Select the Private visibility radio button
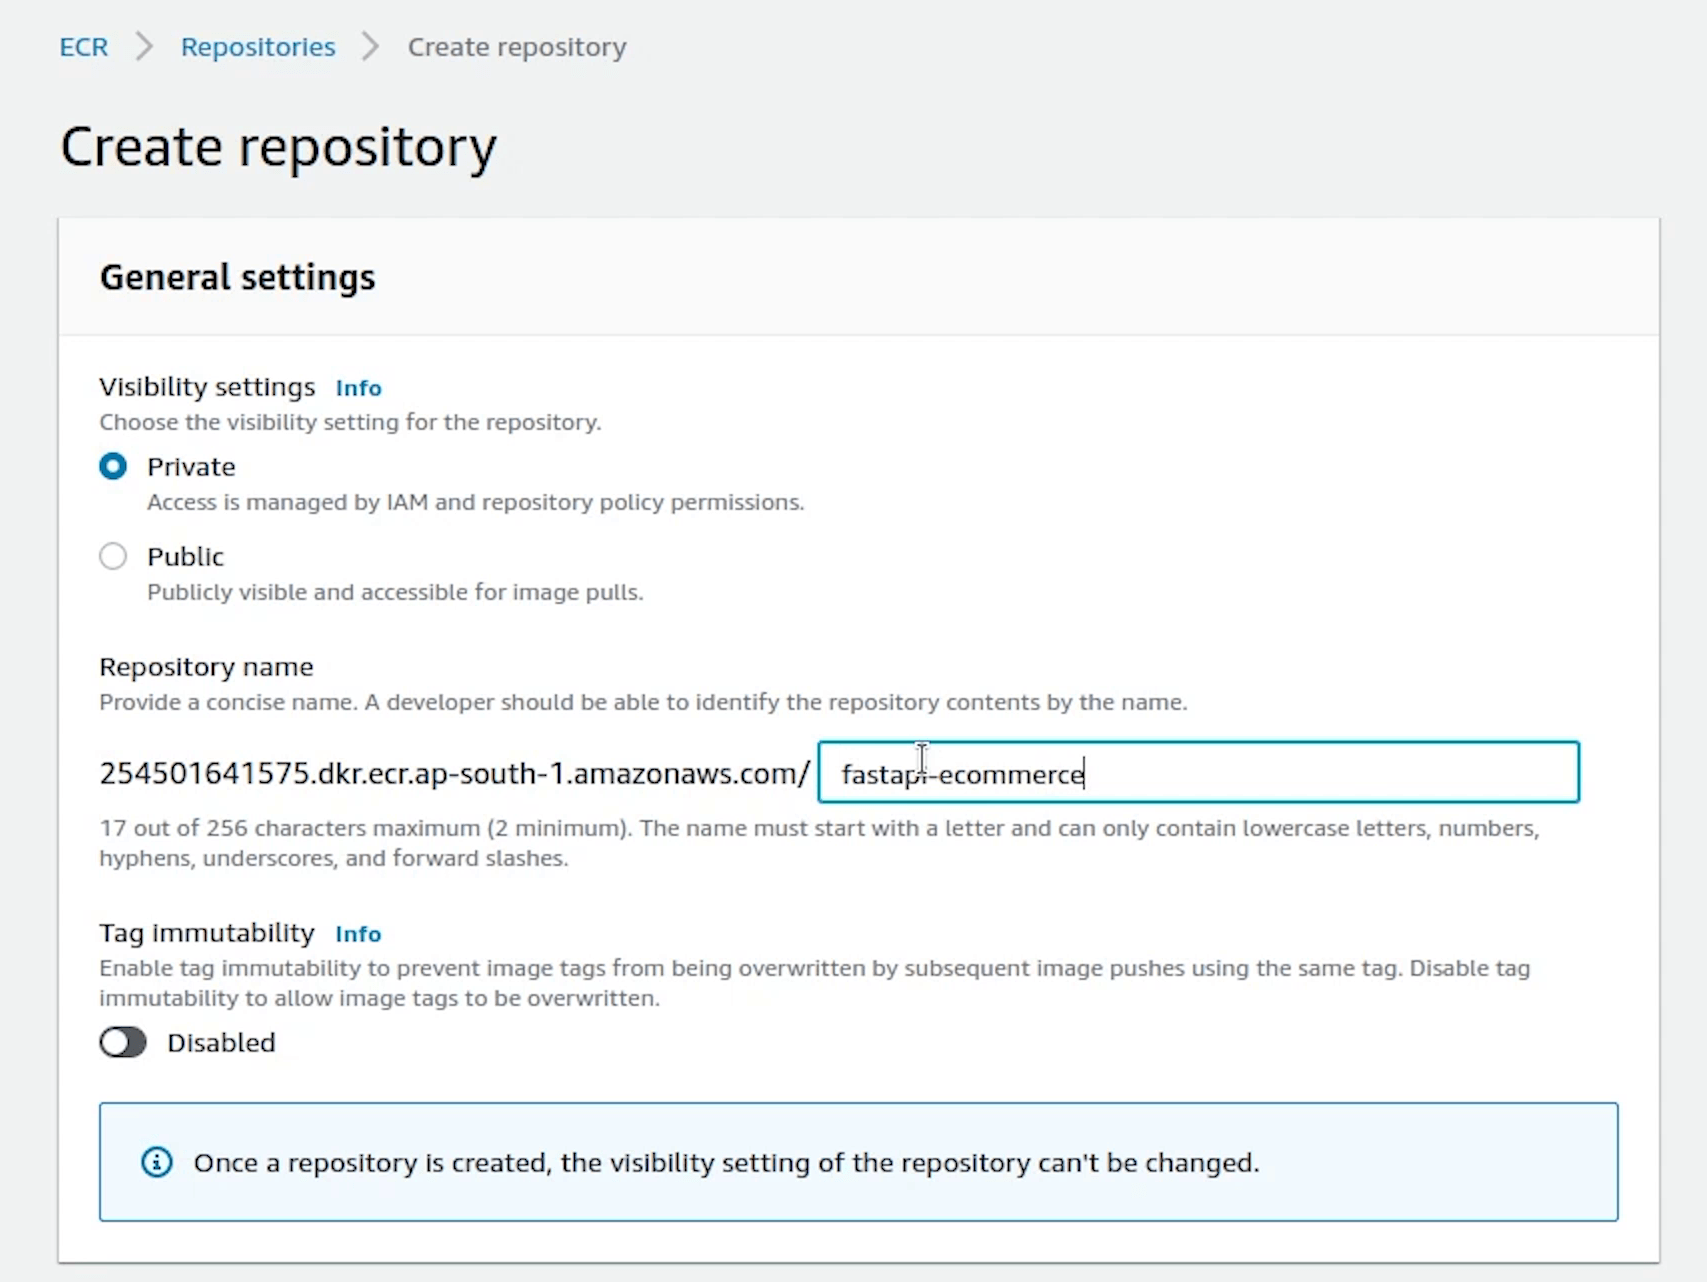1707x1282 pixels. tap(113, 467)
